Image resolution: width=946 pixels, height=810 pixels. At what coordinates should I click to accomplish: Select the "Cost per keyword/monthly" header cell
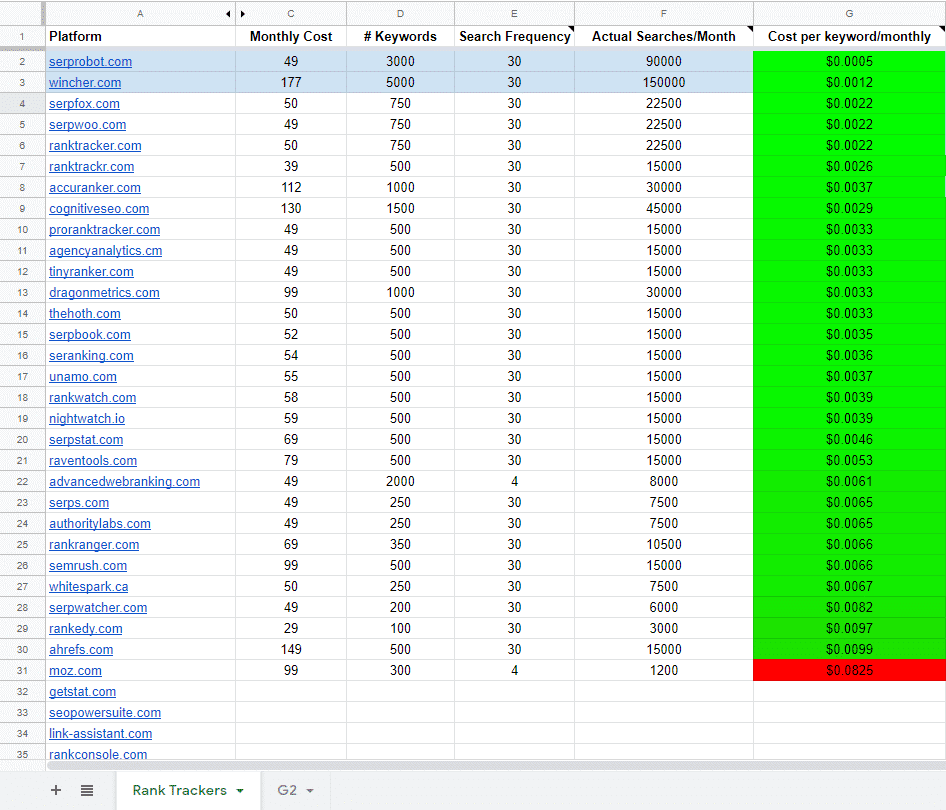pyautogui.click(x=849, y=37)
